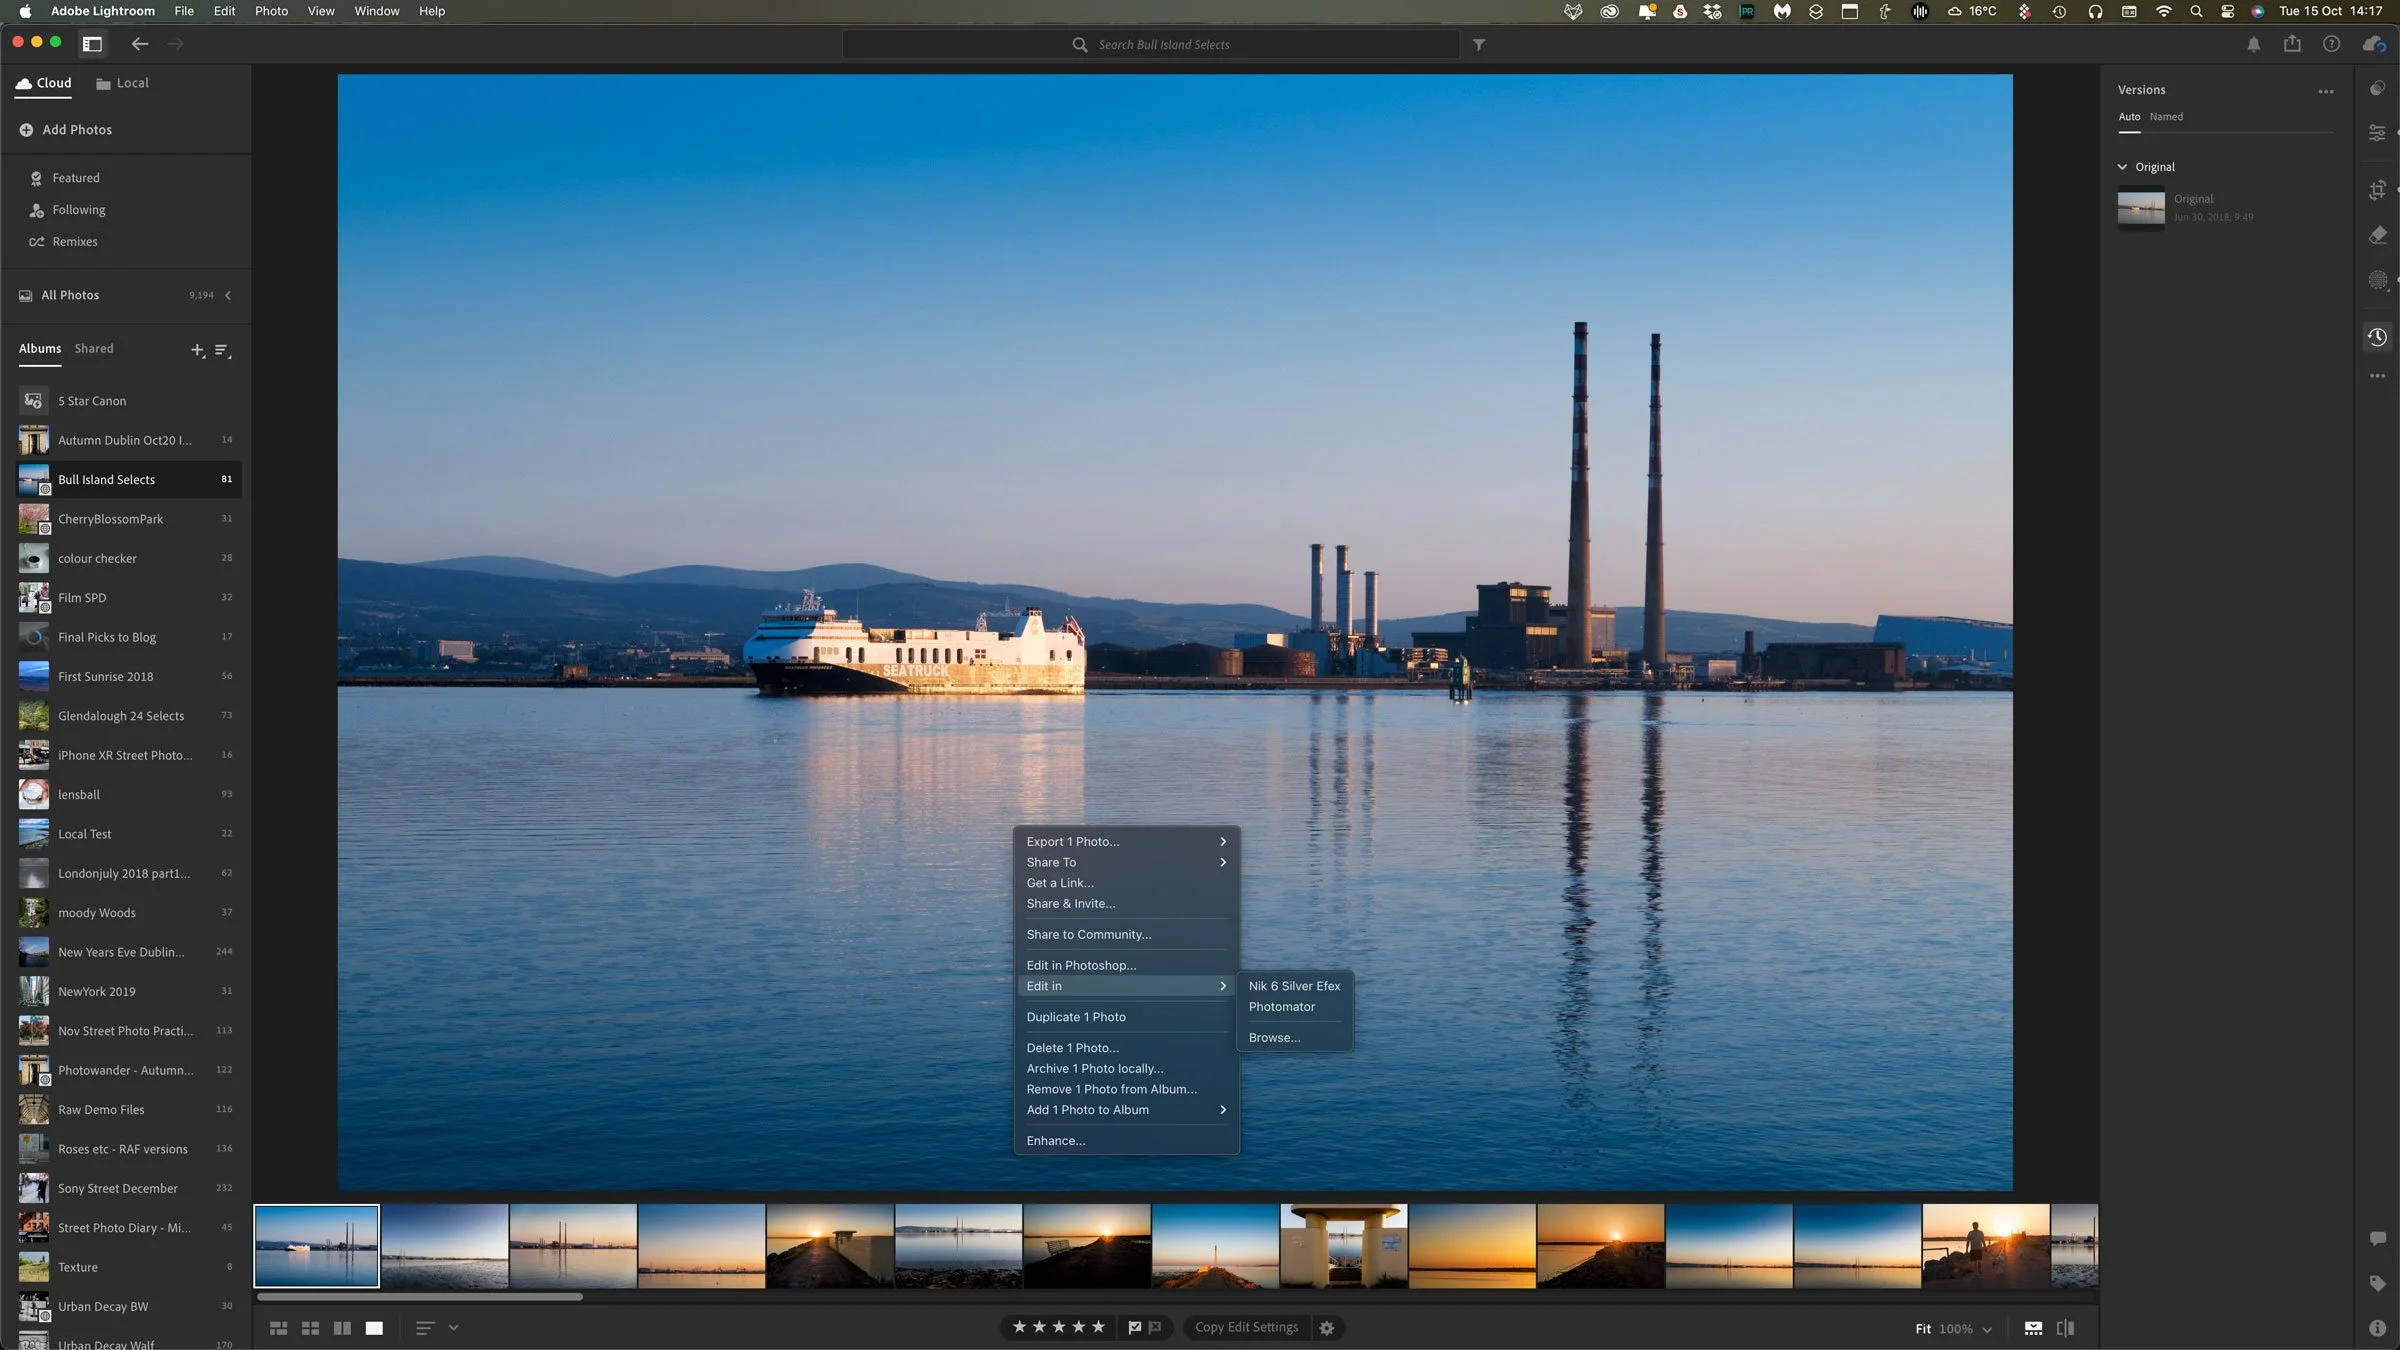The width and height of the screenshot is (2400, 1350).
Task: Select the second filmstrip thumbnail
Action: point(445,1246)
